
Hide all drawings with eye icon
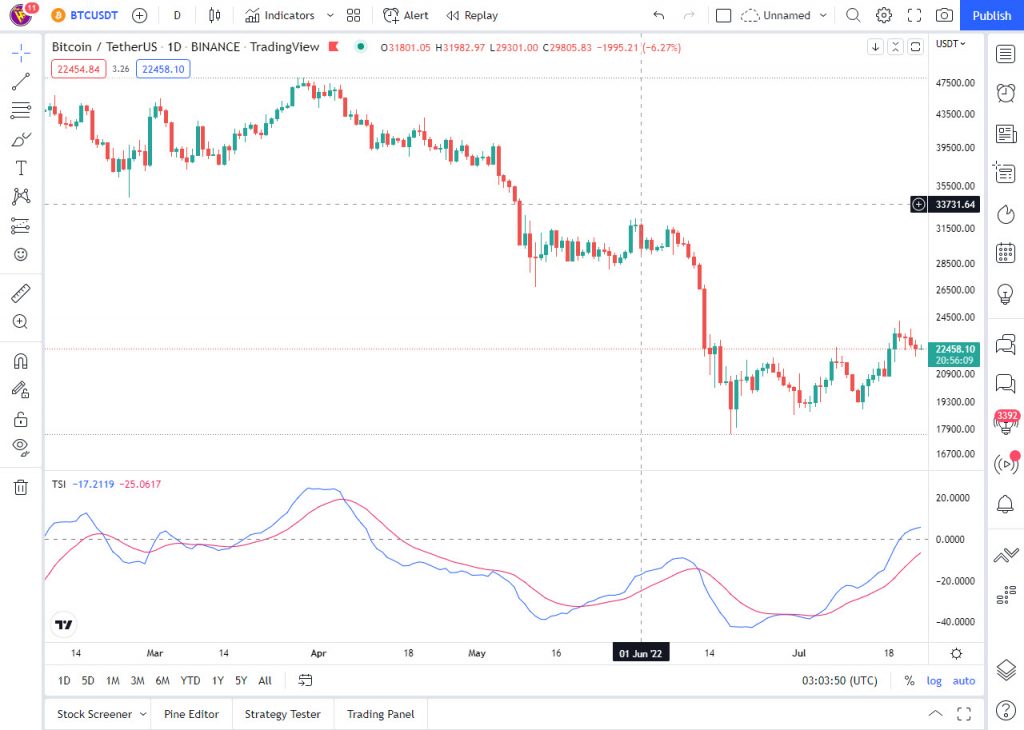click(21, 447)
